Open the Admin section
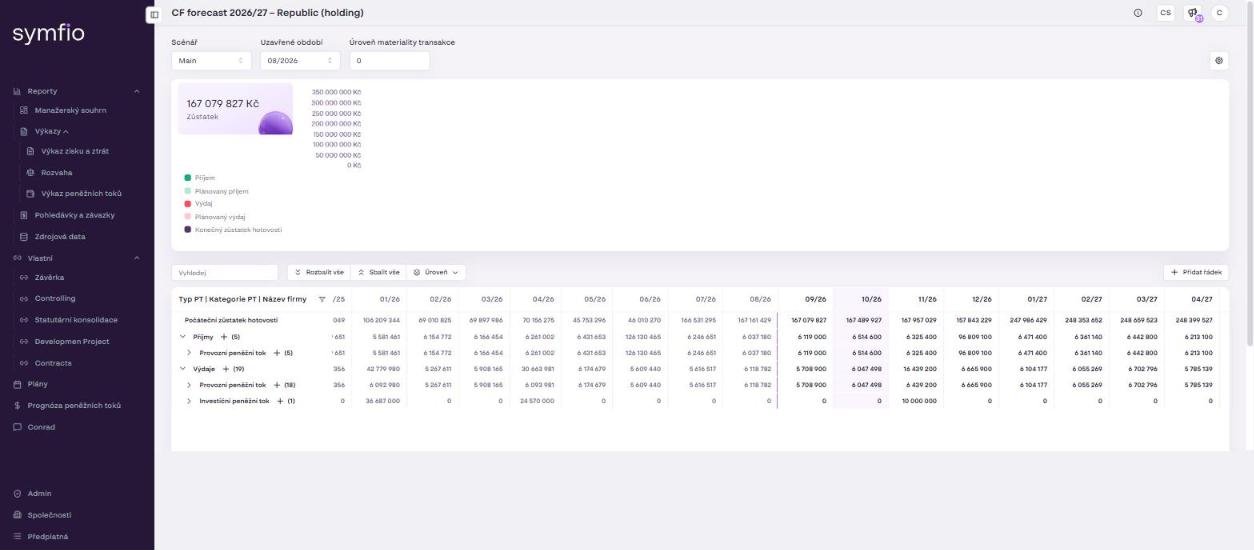Viewport: 1254px width, 550px height. pyautogui.click(x=39, y=493)
